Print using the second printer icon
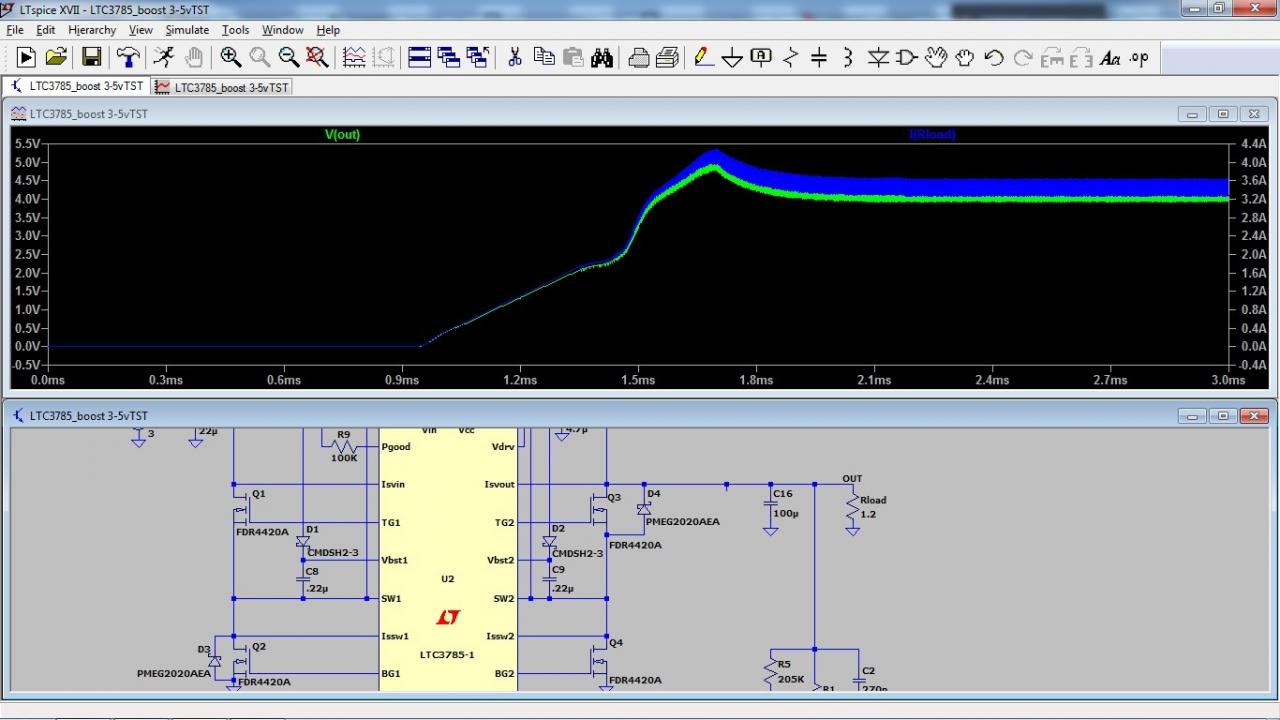 (668, 57)
